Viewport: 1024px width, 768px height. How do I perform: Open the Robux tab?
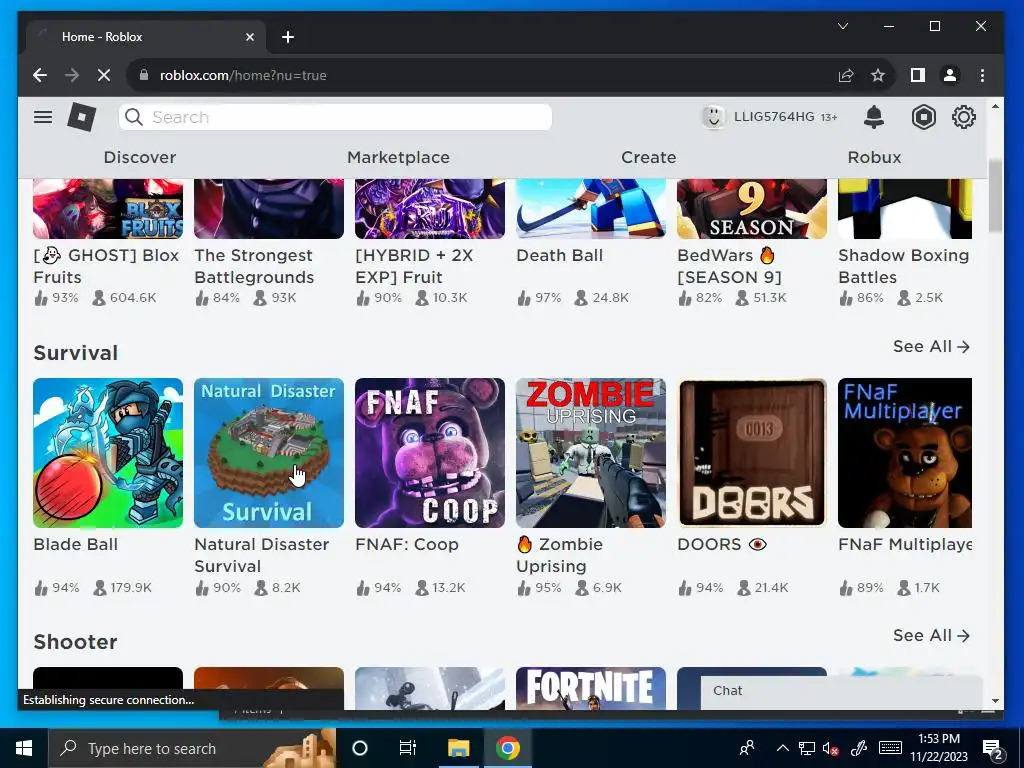pos(874,157)
